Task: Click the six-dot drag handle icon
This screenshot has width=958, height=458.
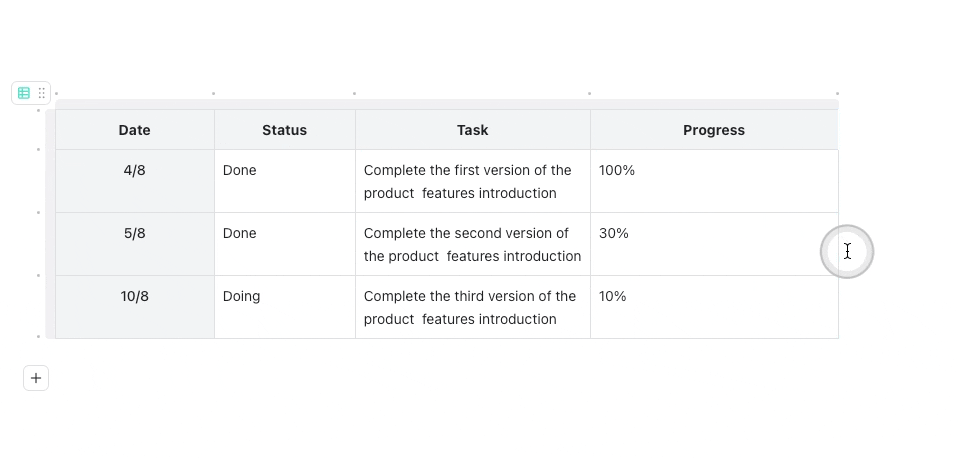Action: pyautogui.click(x=42, y=93)
